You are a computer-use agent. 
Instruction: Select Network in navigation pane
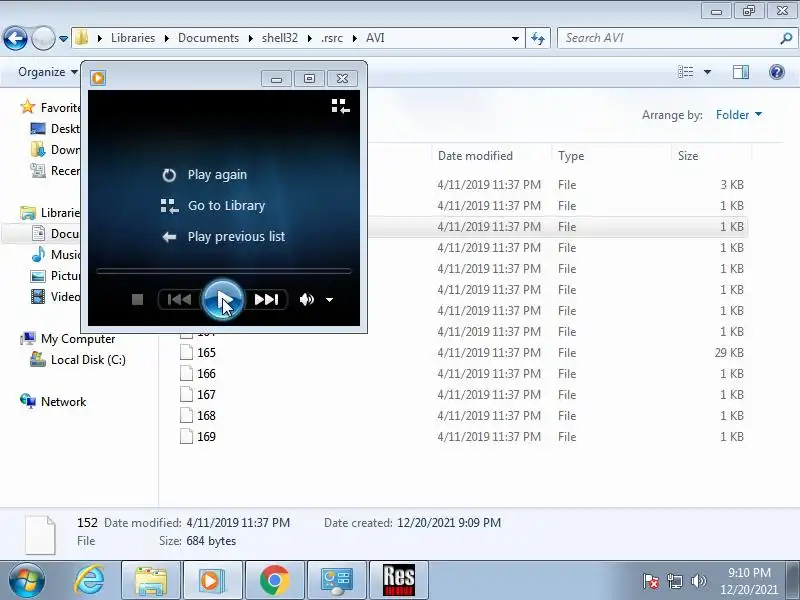pos(53,402)
